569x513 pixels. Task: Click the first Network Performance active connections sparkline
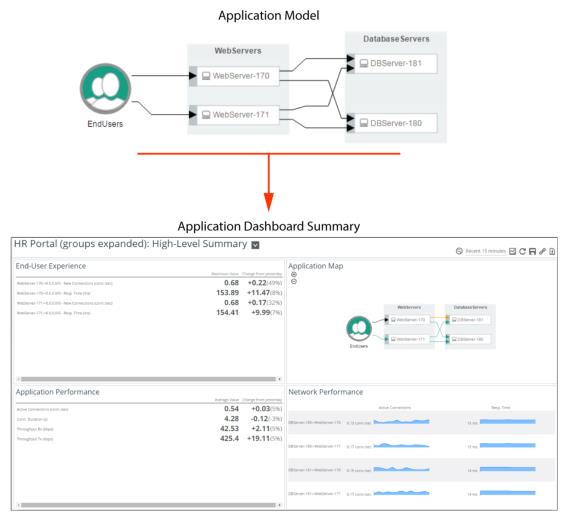(401, 422)
